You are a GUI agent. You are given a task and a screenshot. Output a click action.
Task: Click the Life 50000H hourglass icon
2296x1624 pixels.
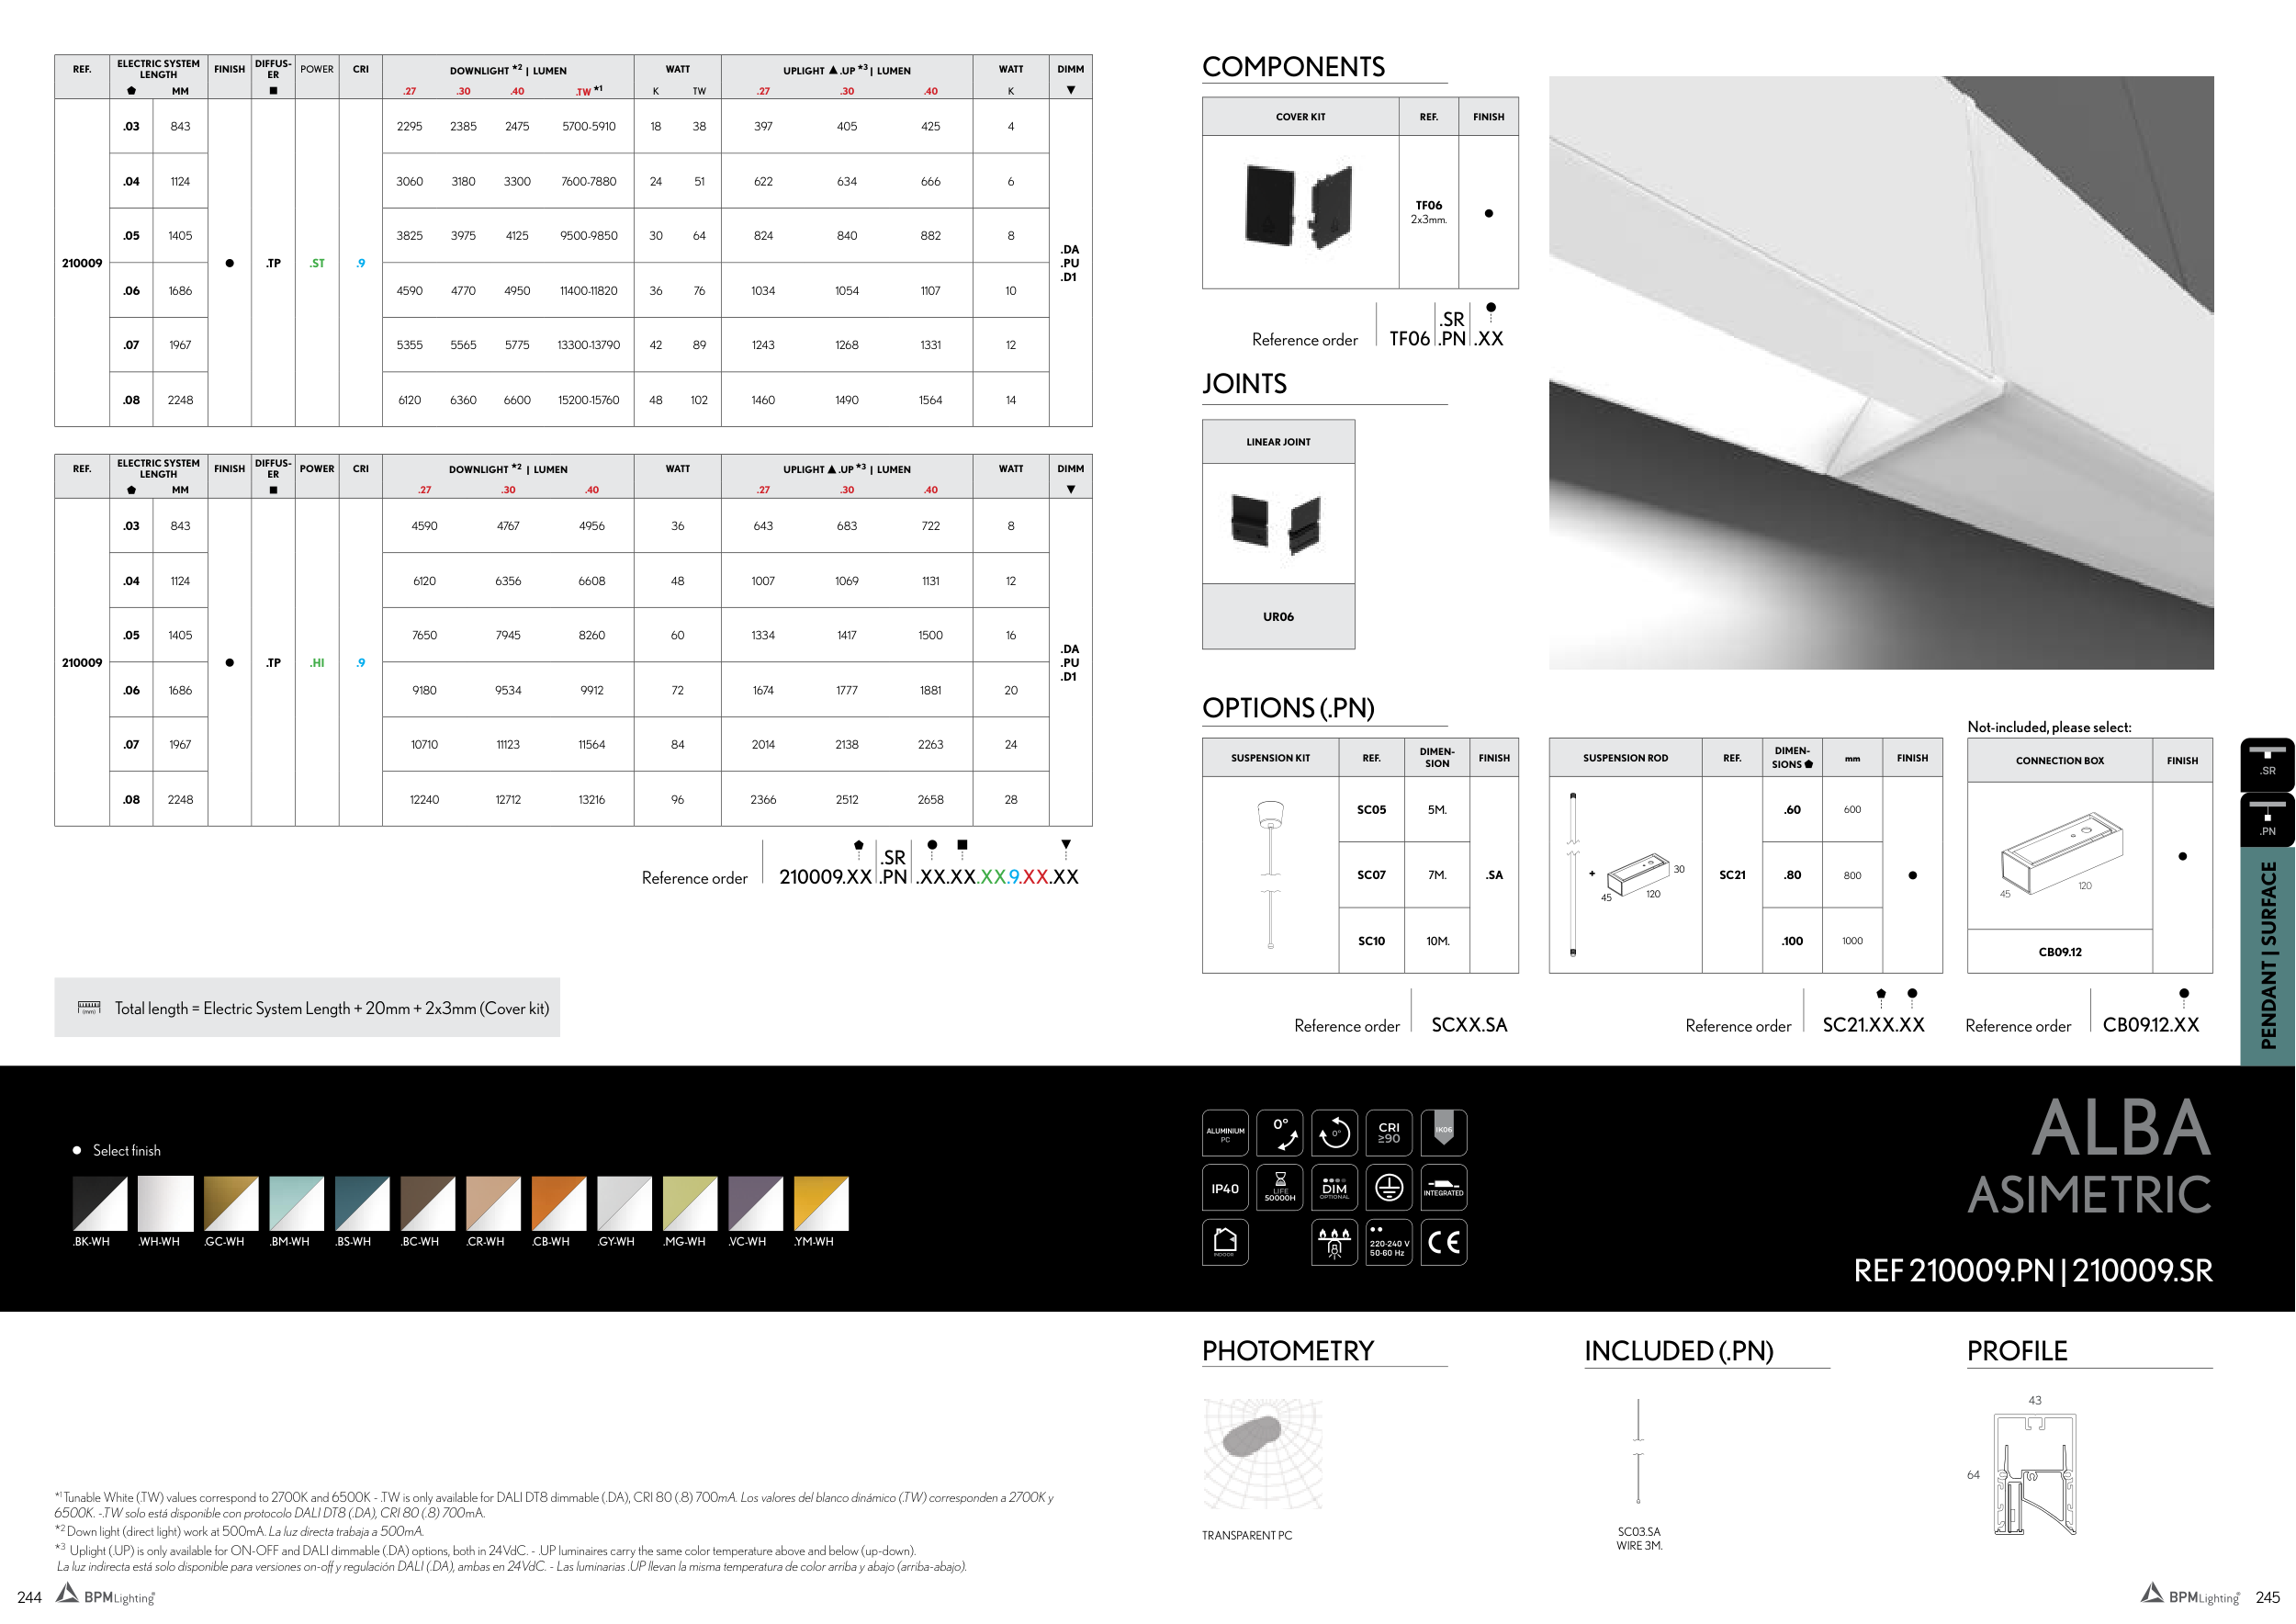[1279, 1188]
